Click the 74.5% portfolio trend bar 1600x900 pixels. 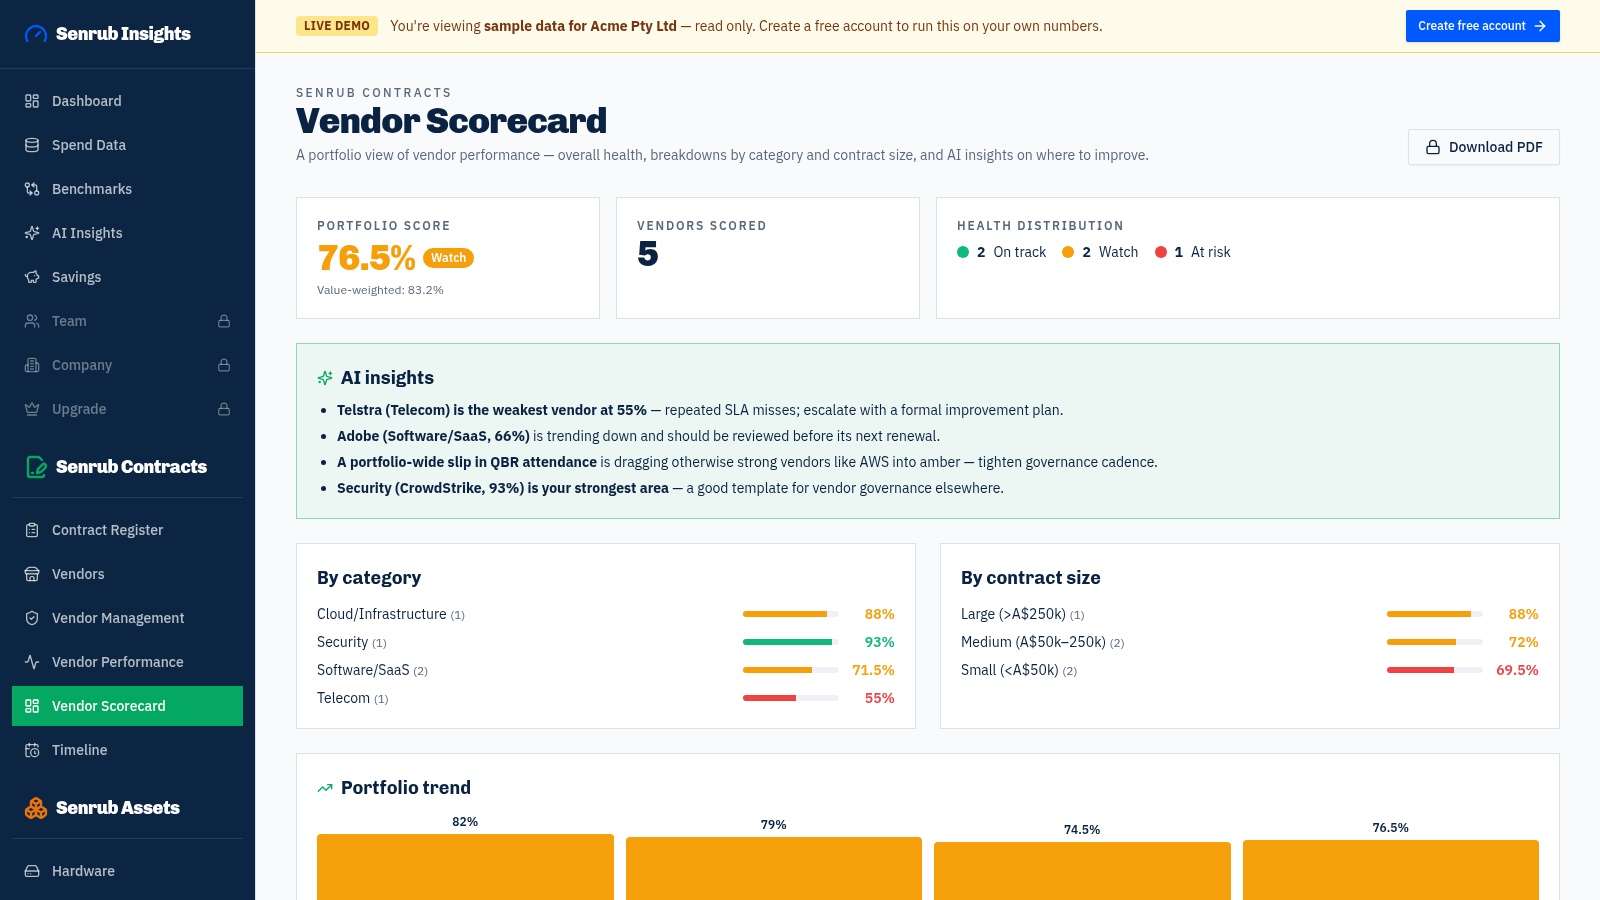pos(1082,871)
